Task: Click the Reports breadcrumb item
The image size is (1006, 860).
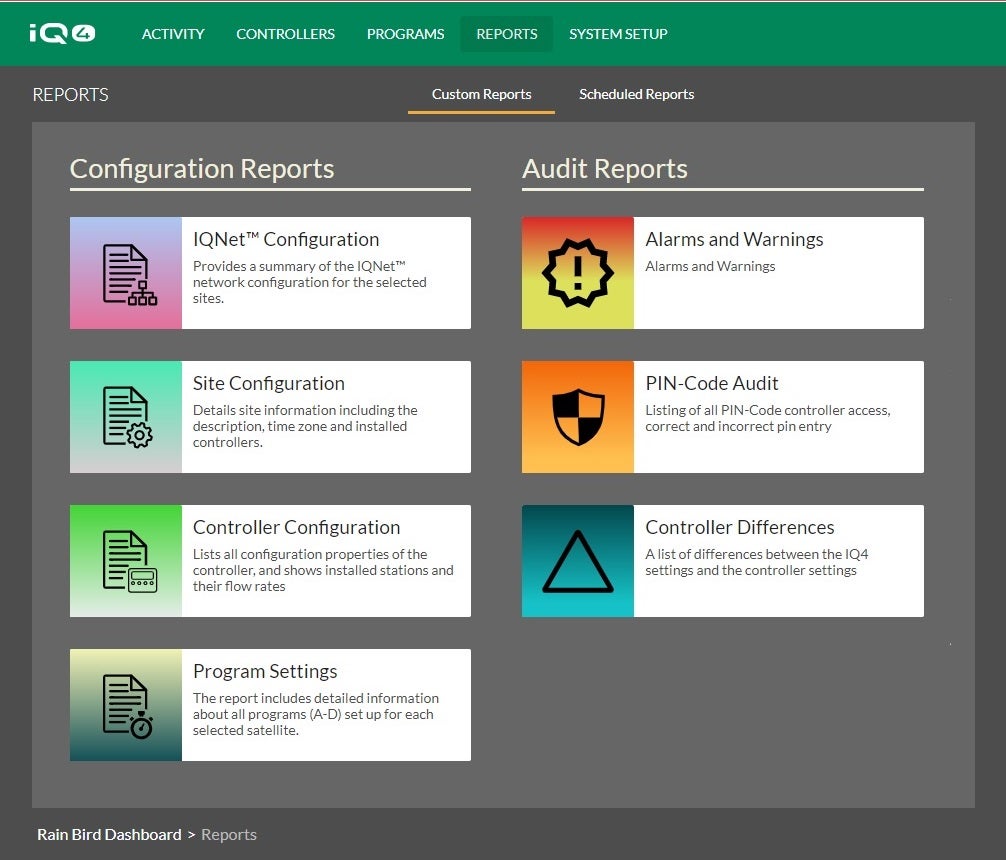Action: coord(229,834)
